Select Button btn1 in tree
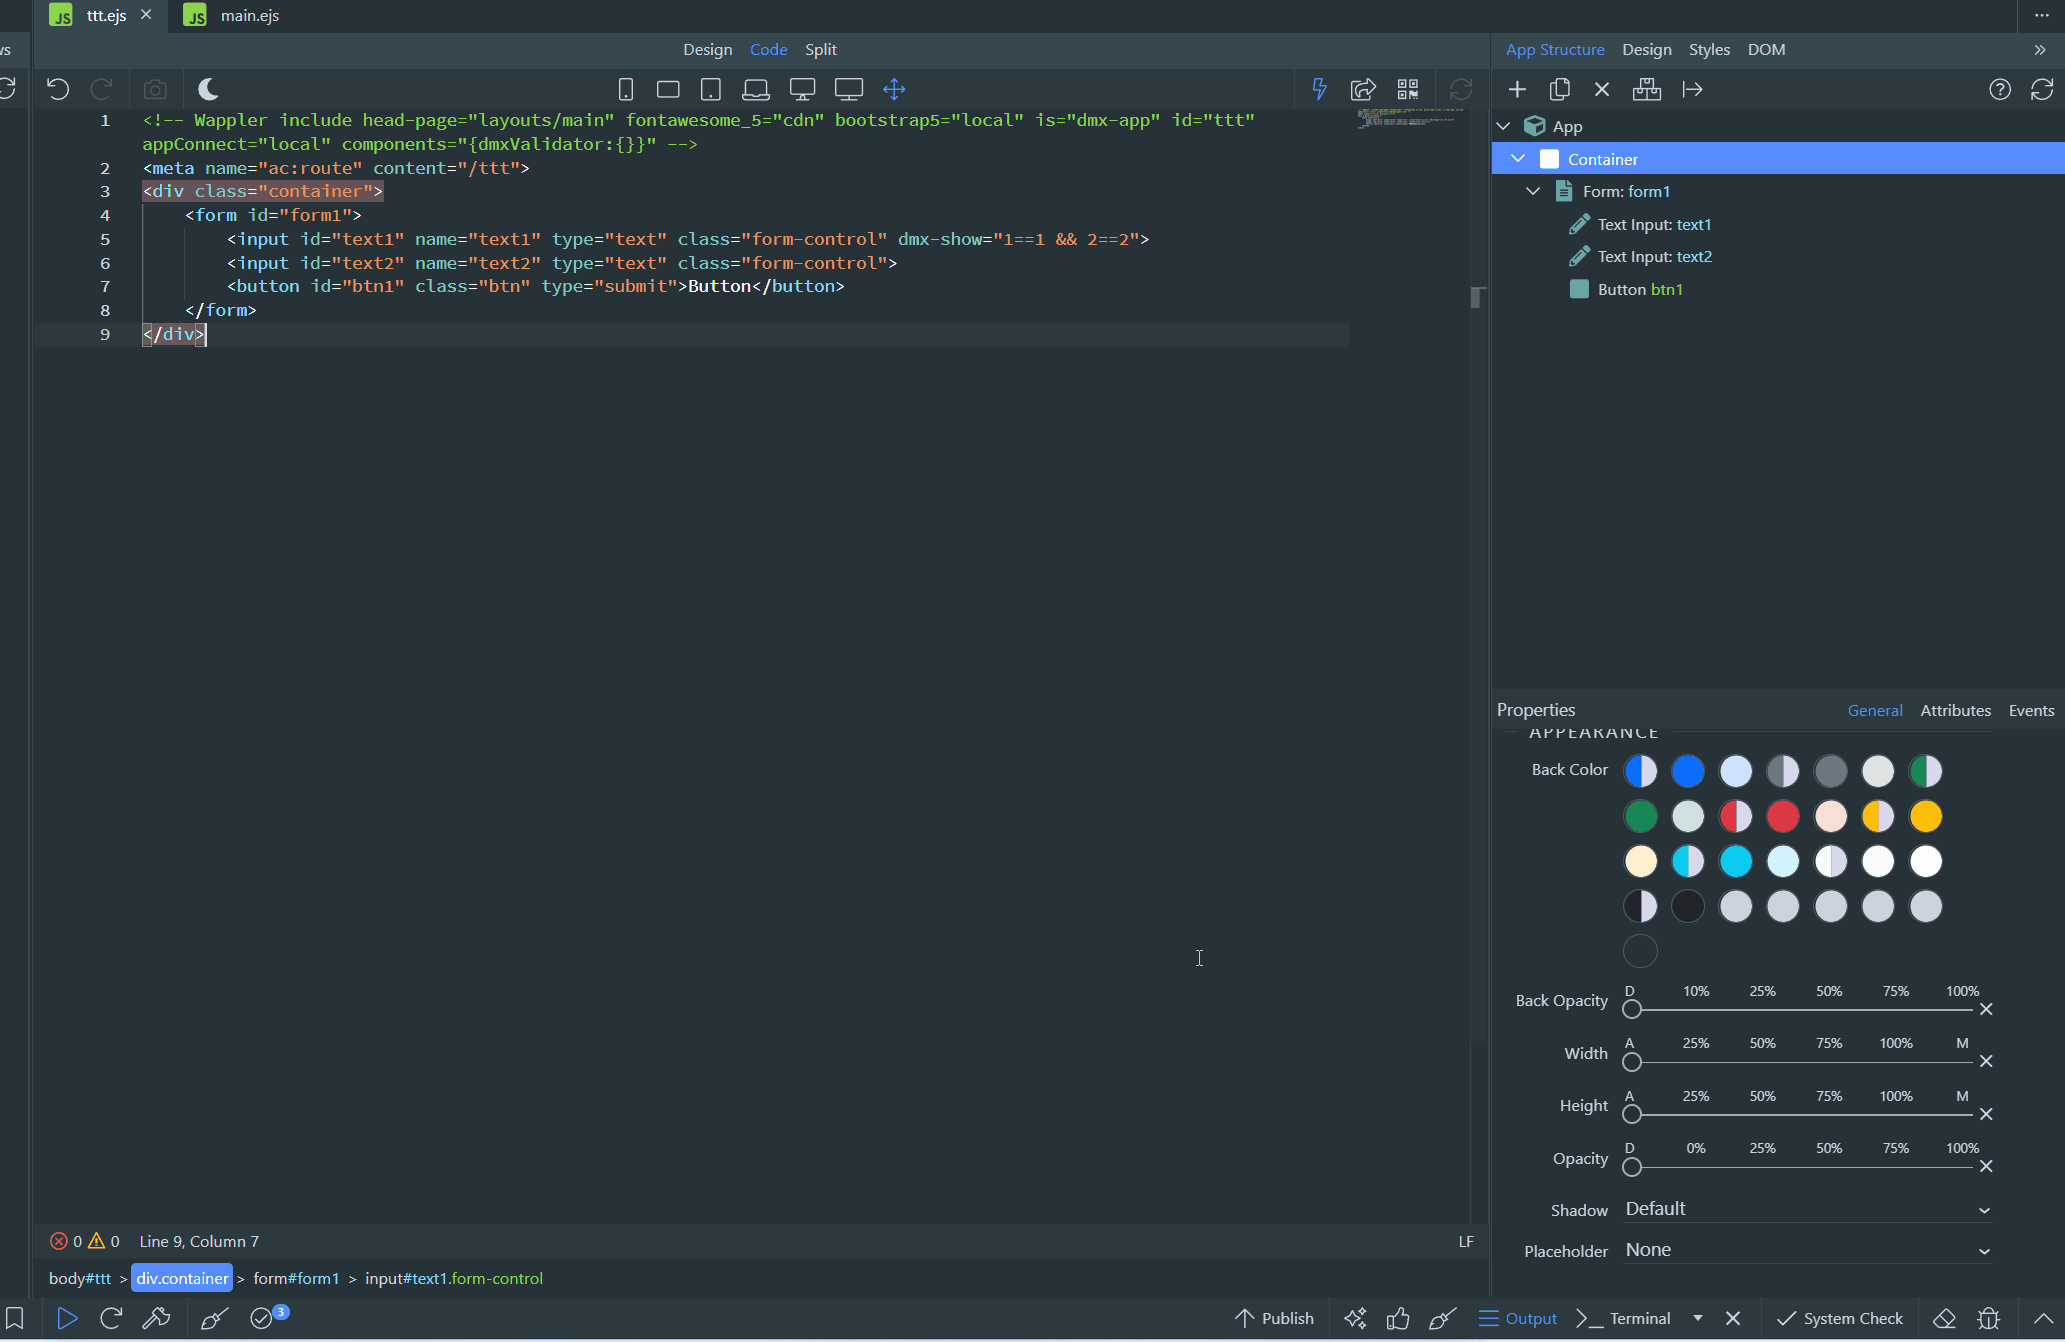This screenshot has height=1342, width=2065. 1640,289
